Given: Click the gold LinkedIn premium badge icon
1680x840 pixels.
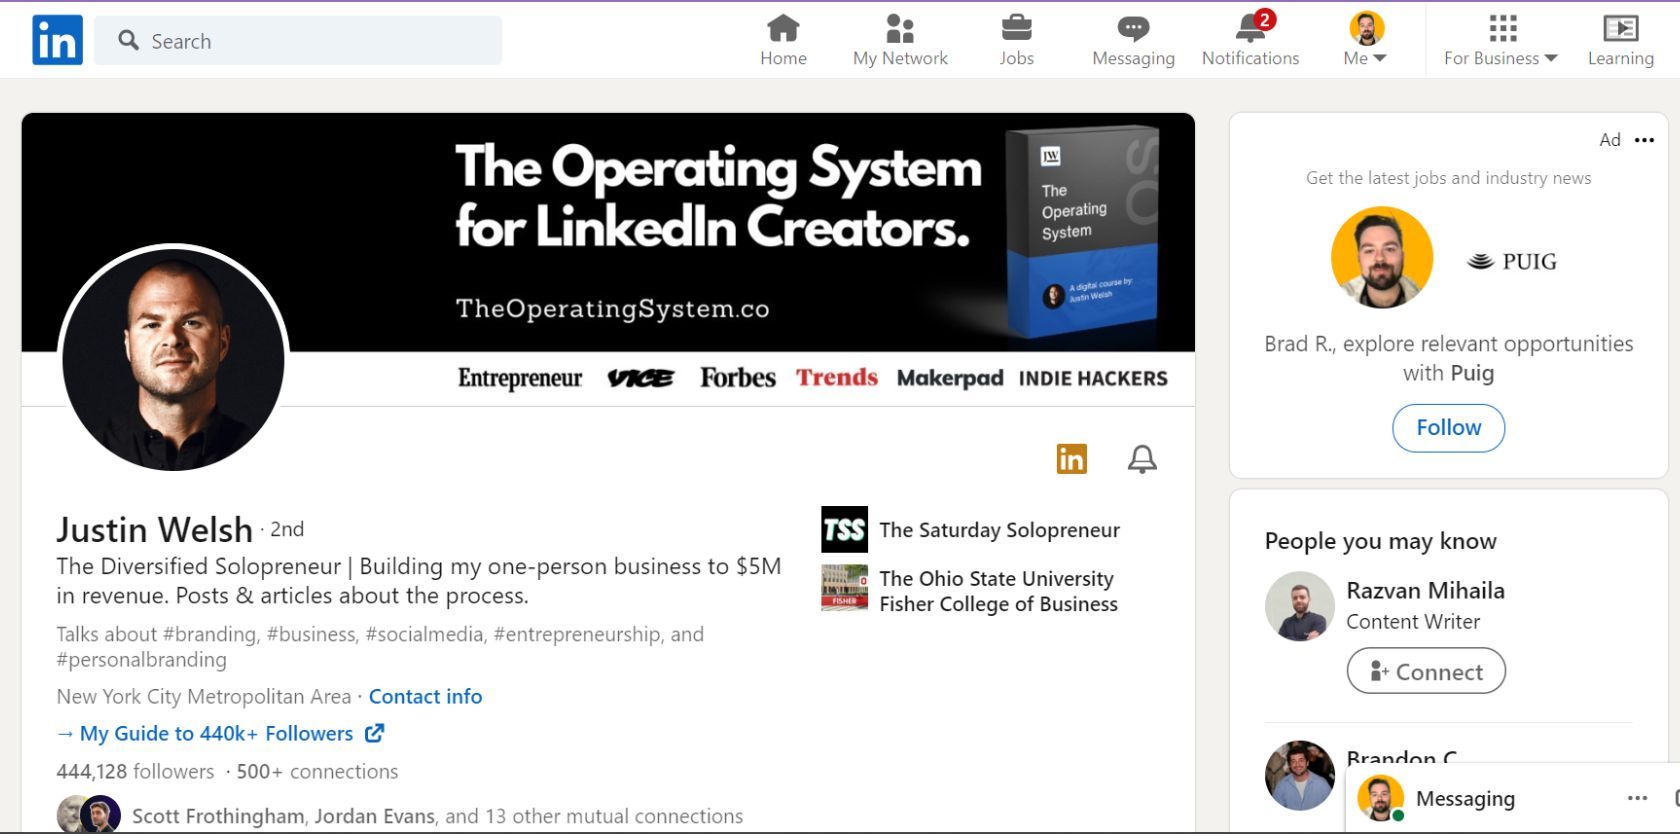Looking at the screenshot, I should (x=1071, y=459).
